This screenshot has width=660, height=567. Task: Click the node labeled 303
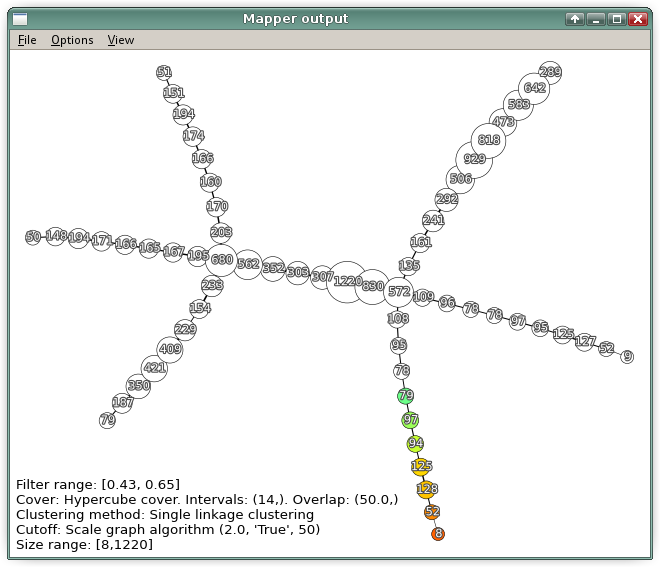coord(298,273)
